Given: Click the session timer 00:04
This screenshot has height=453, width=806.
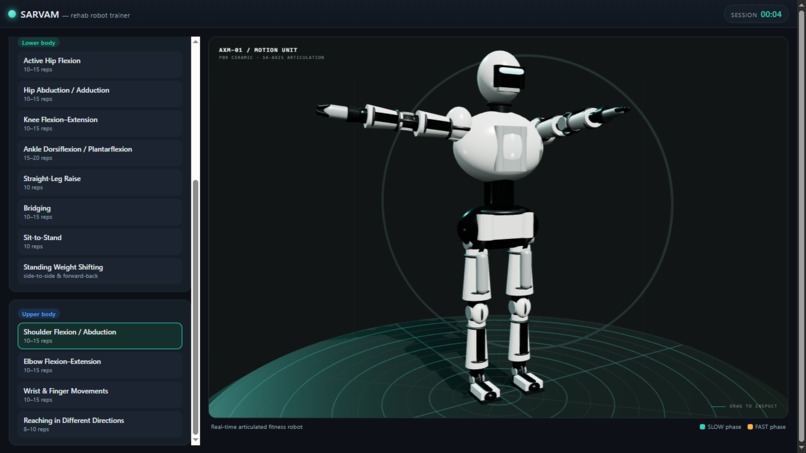Looking at the screenshot, I should tap(771, 14).
